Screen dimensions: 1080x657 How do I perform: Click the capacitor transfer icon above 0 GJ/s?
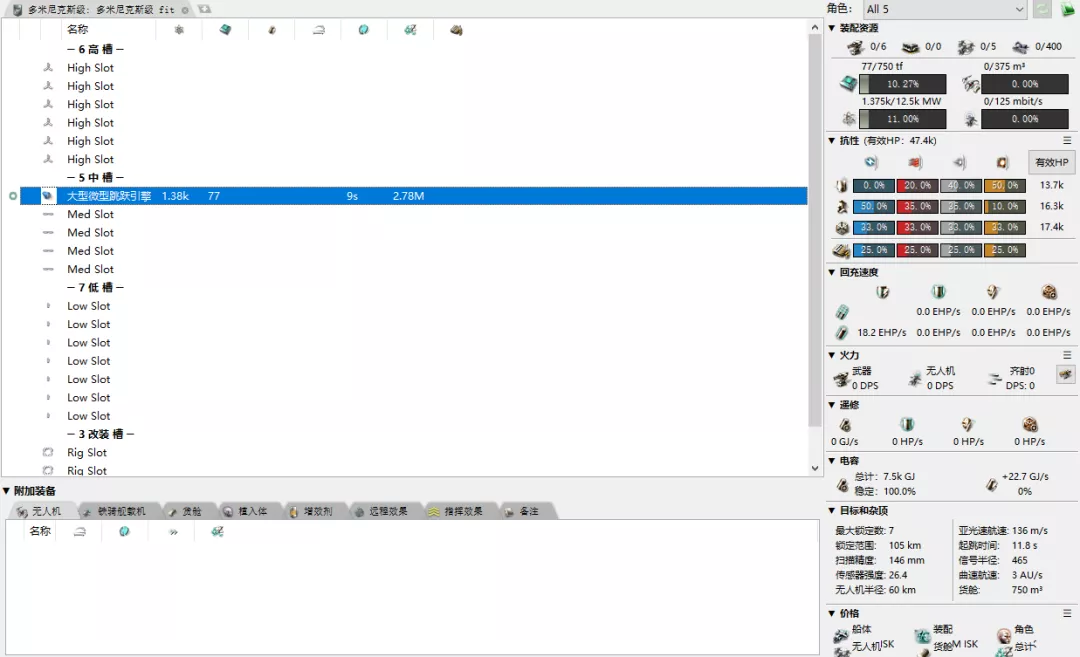point(845,424)
